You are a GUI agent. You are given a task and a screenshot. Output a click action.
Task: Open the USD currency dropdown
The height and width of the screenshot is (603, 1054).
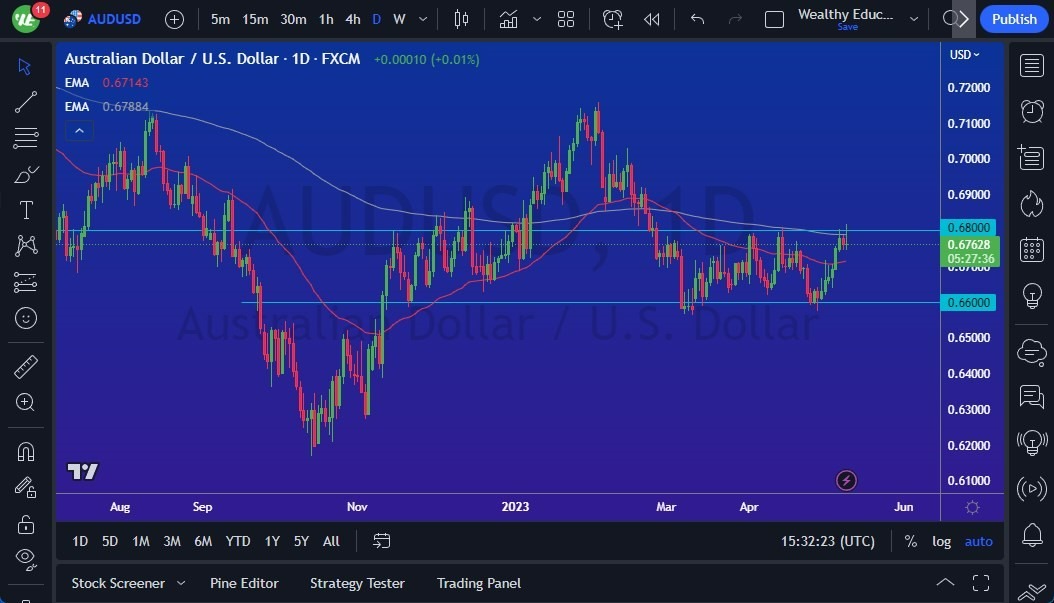(963, 54)
